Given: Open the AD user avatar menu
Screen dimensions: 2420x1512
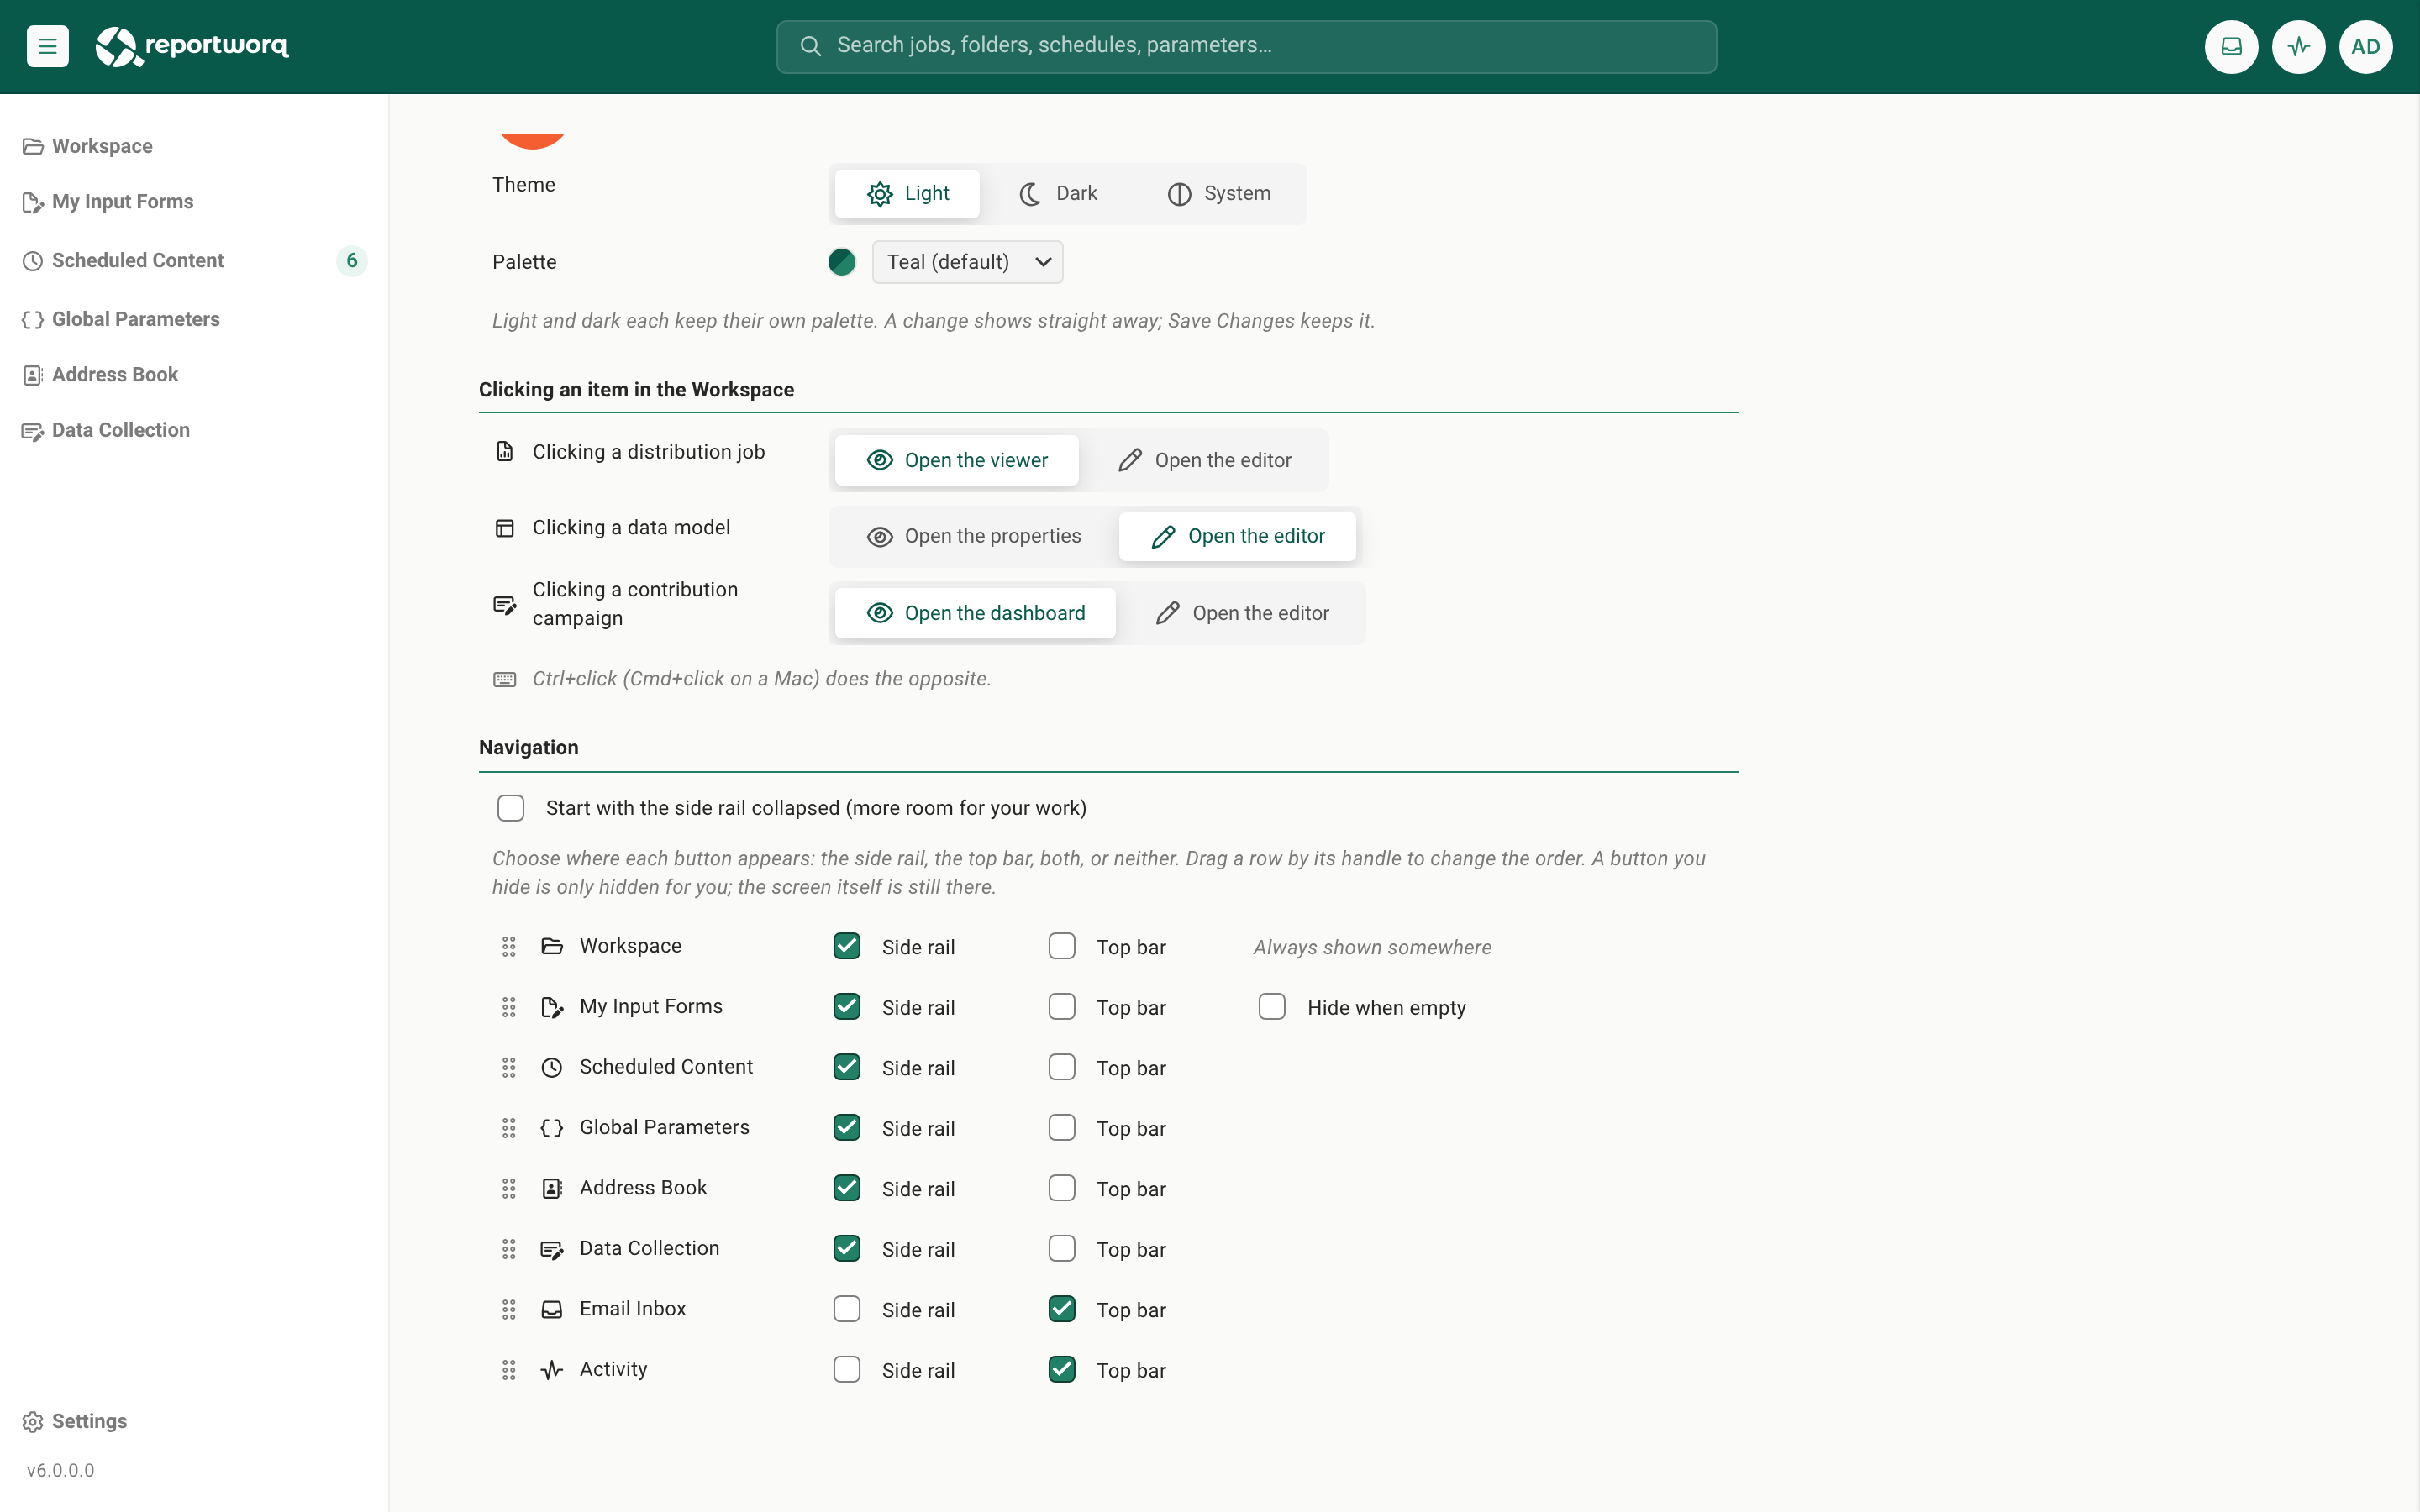Looking at the screenshot, I should click(2365, 46).
